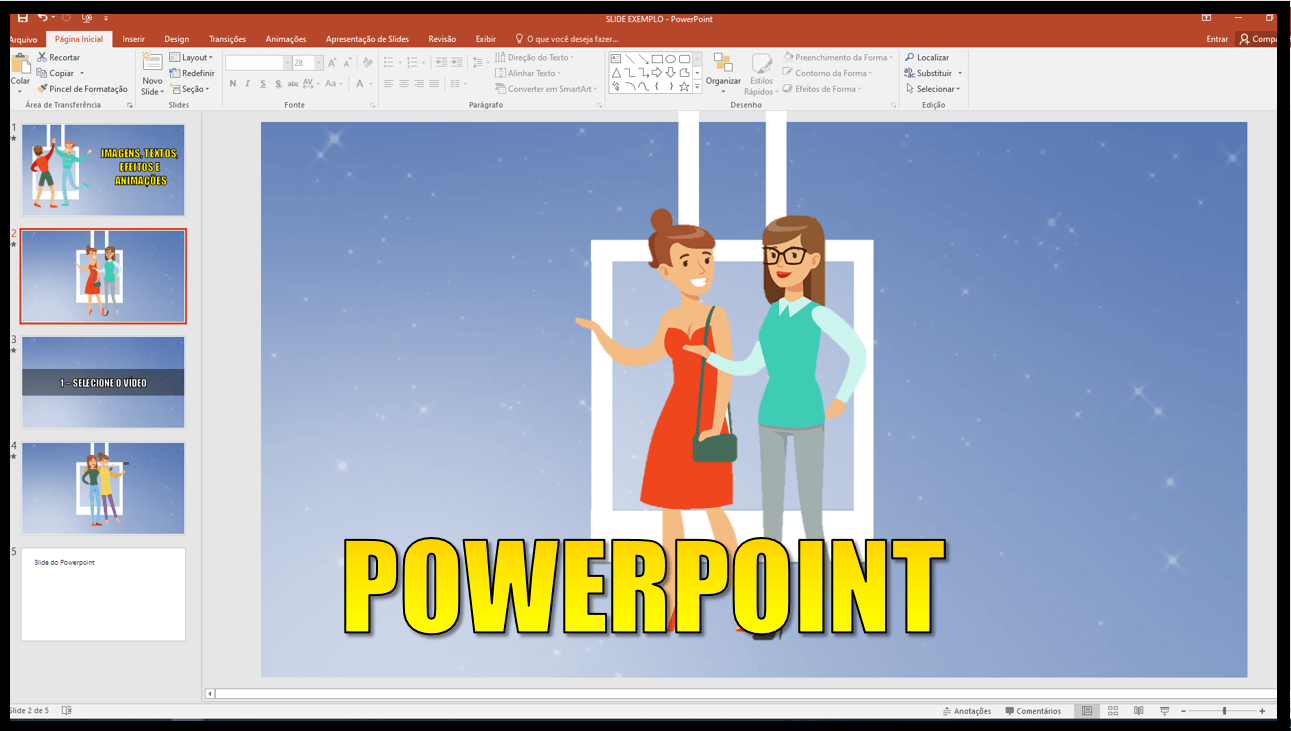Open the Arquivo tab
Screen dimensions: 1291x731
point(23,39)
